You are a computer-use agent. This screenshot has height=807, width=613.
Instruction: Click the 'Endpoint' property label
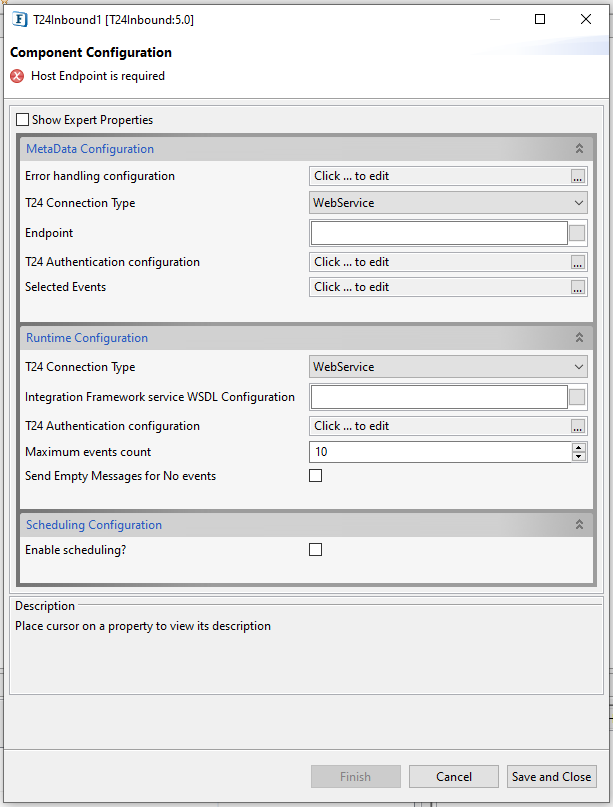[x=49, y=233]
